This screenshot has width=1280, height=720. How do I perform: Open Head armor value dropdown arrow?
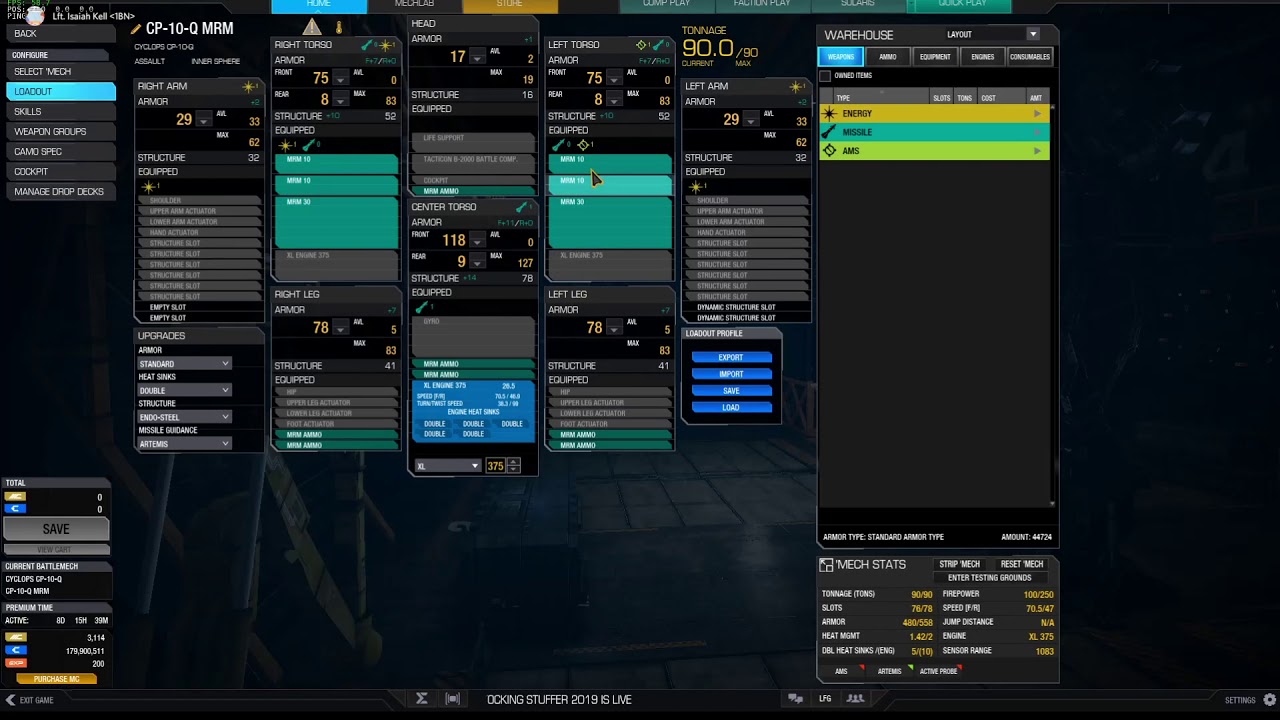coord(477,58)
